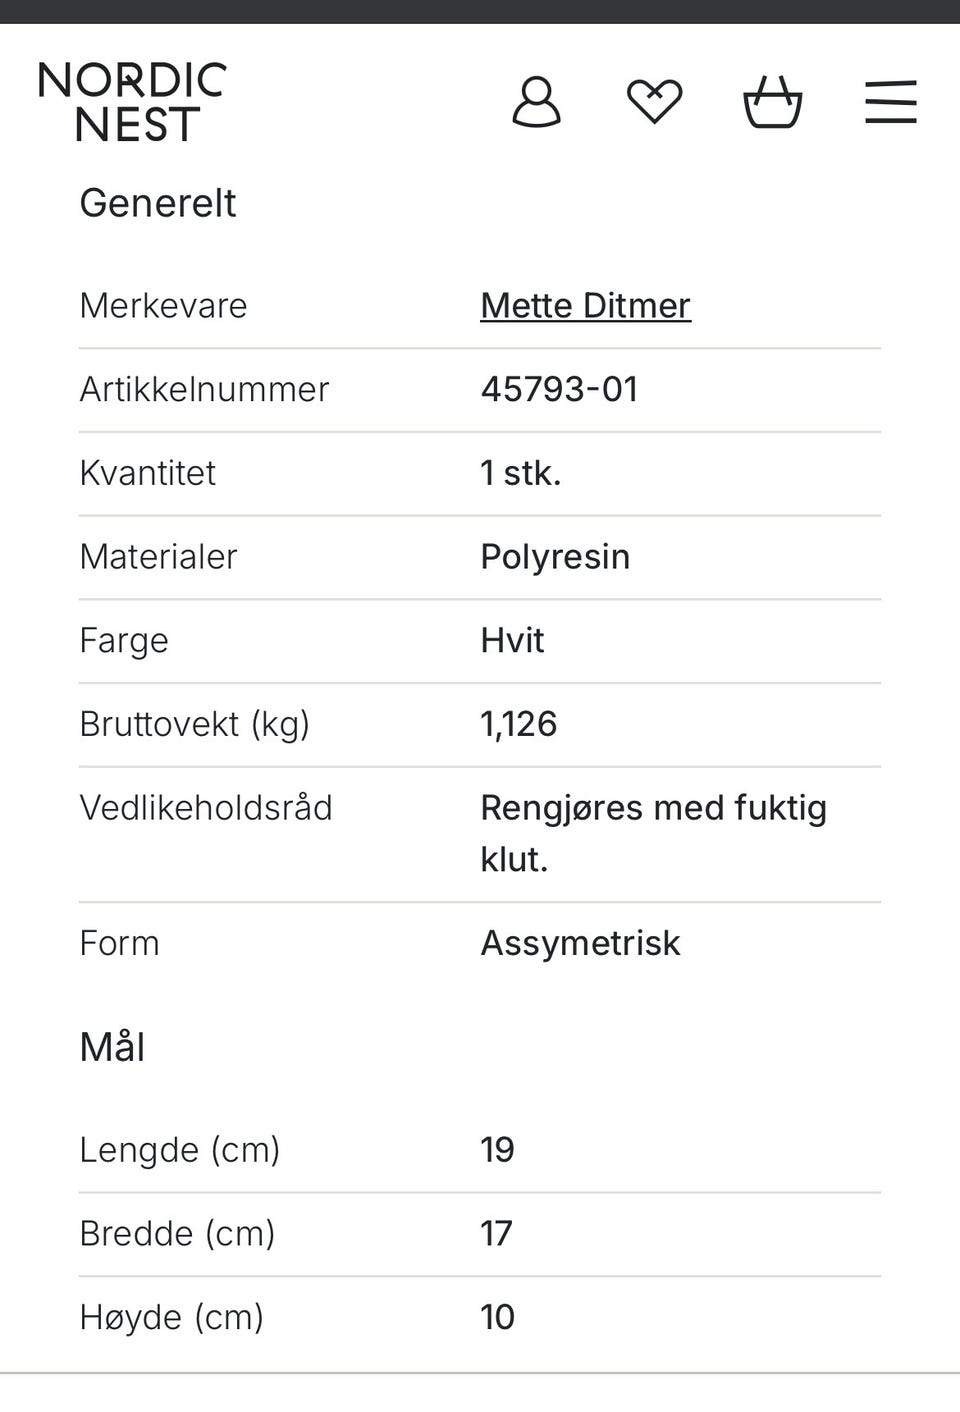This screenshot has width=960, height=1412.
Task: Click the Hvit colour value
Action: [x=512, y=641]
